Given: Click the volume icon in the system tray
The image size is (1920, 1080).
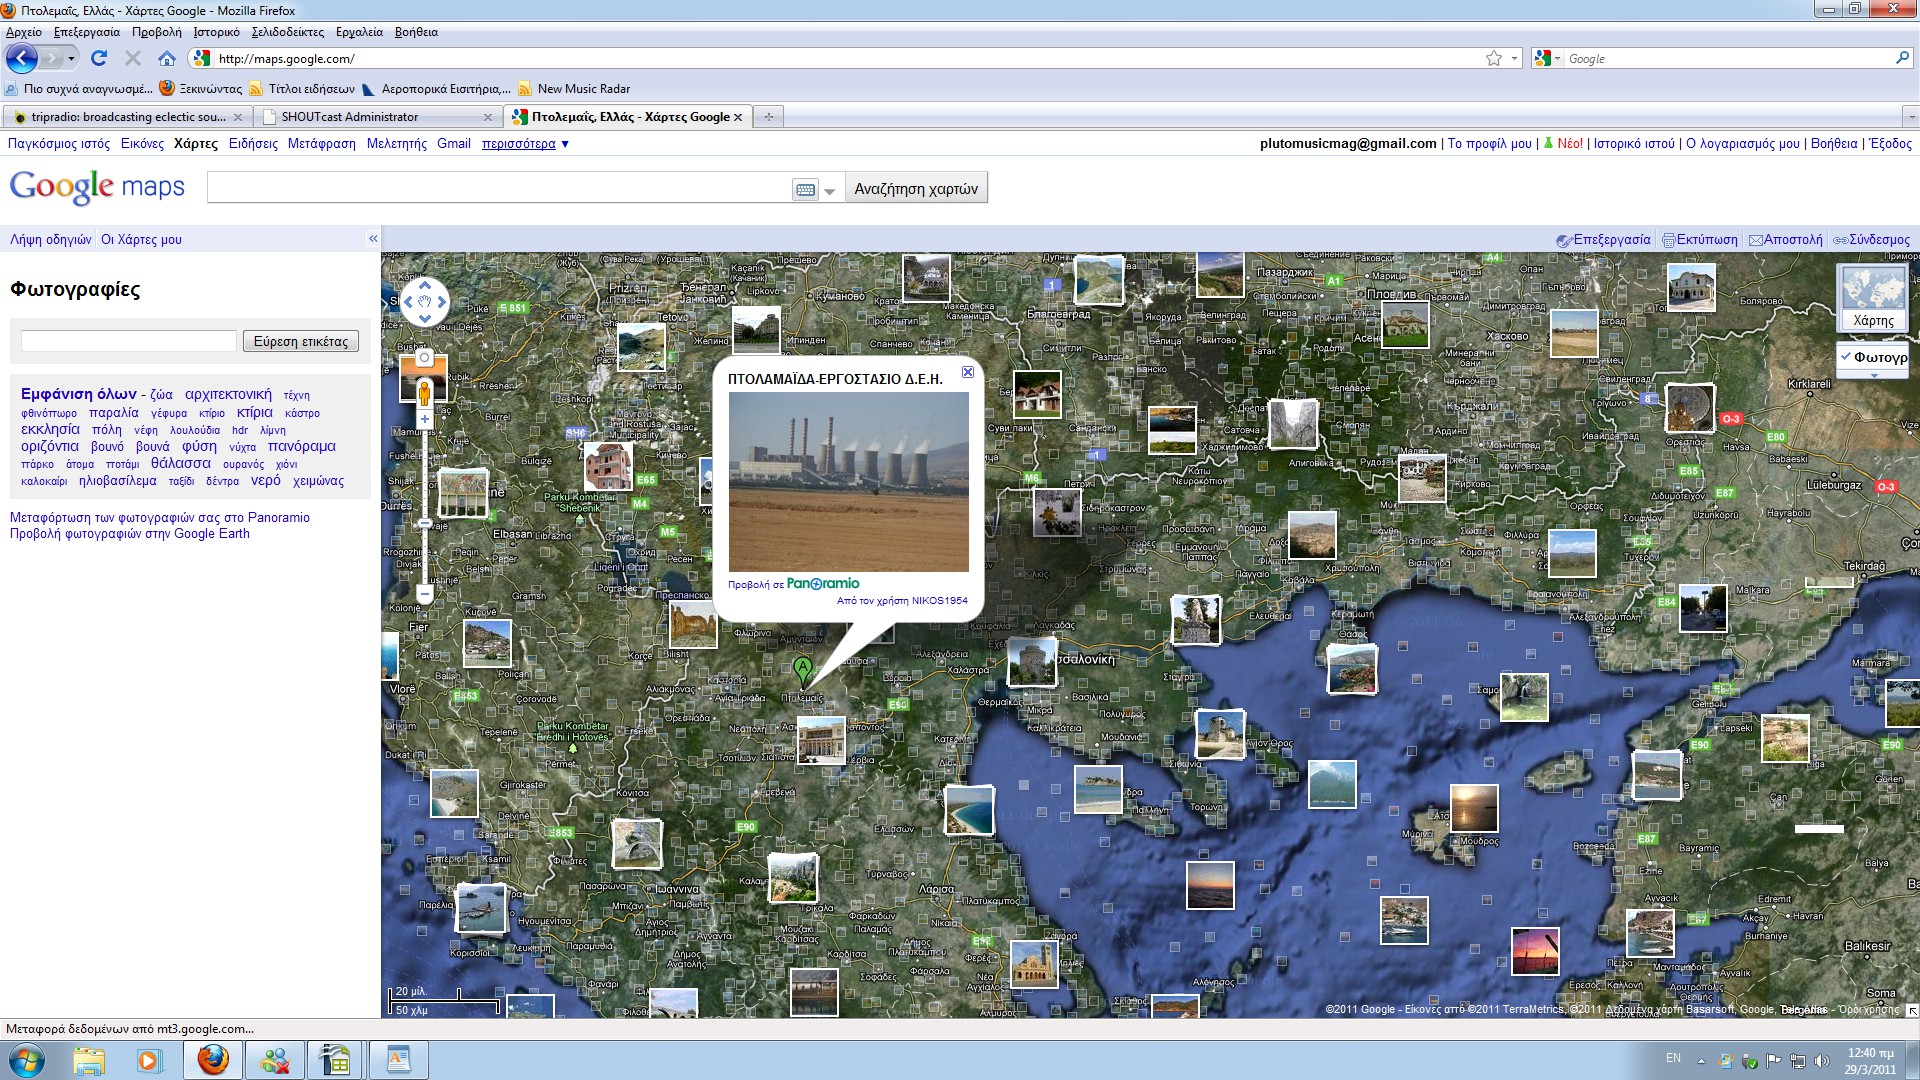Looking at the screenshot, I should pyautogui.click(x=1821, y=1061).
